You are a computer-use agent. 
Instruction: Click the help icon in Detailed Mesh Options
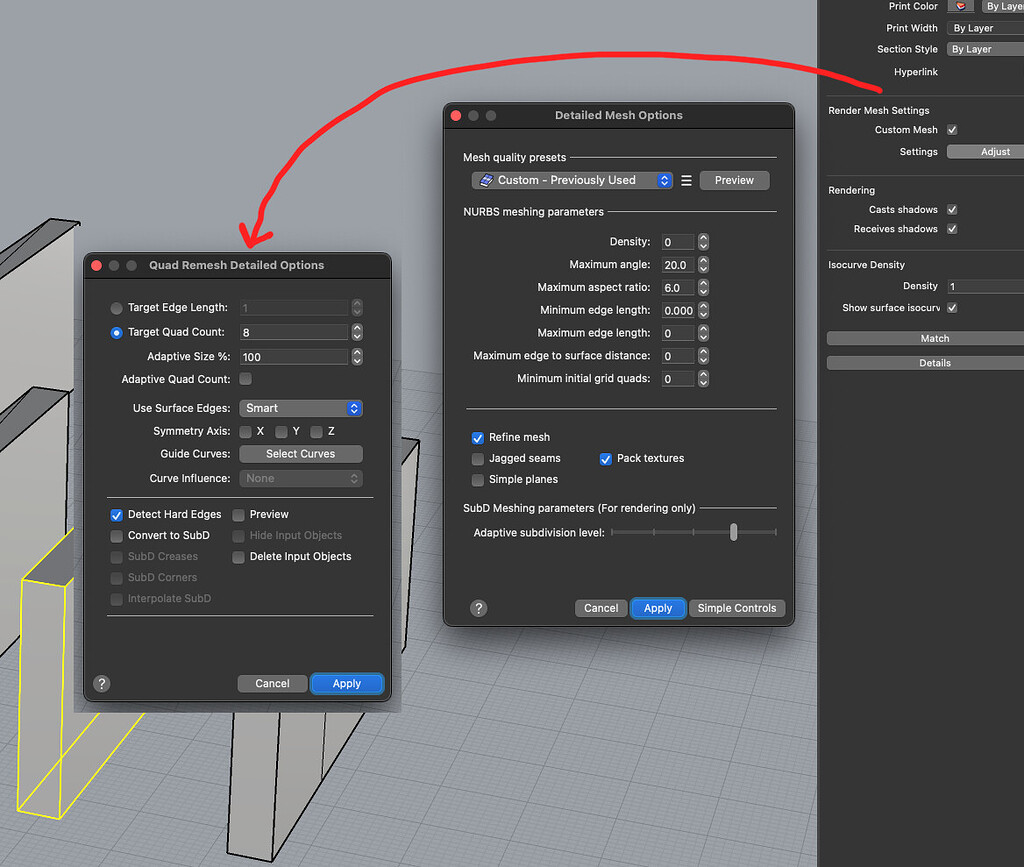click(x=478, y=608)
